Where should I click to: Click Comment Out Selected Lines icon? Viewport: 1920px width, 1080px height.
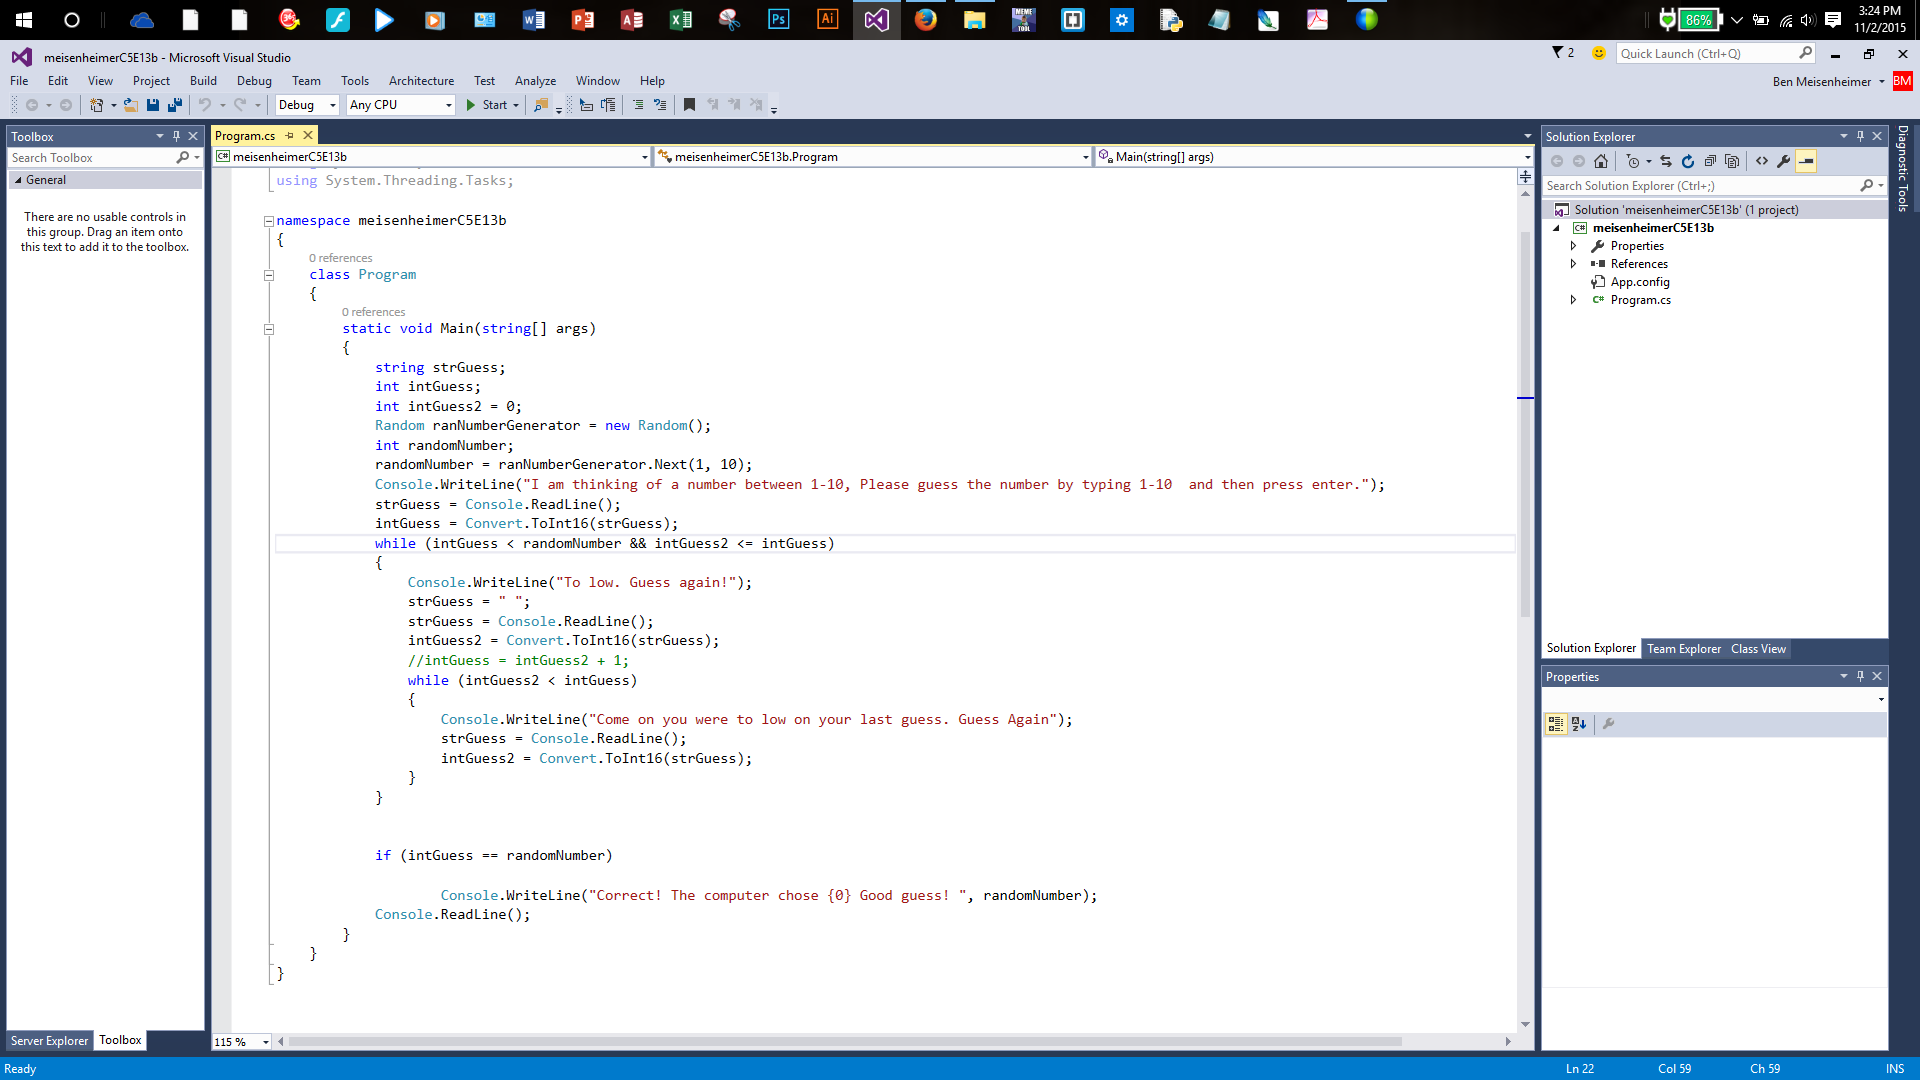[638, 105]
